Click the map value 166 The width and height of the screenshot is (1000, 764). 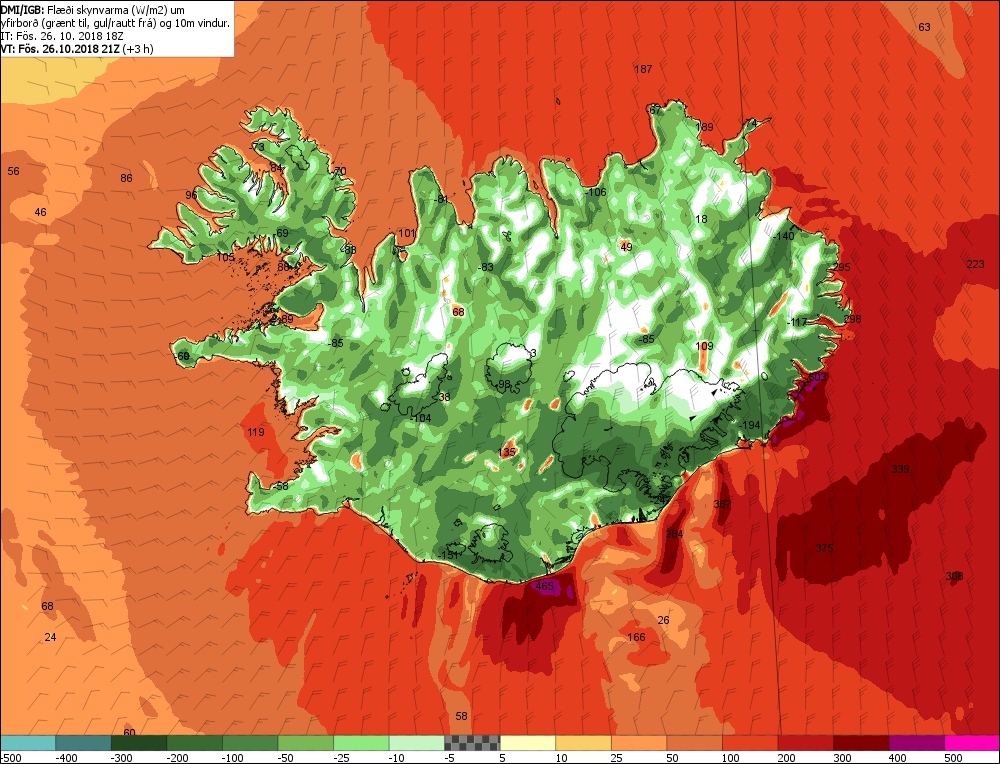coord(636,636)
